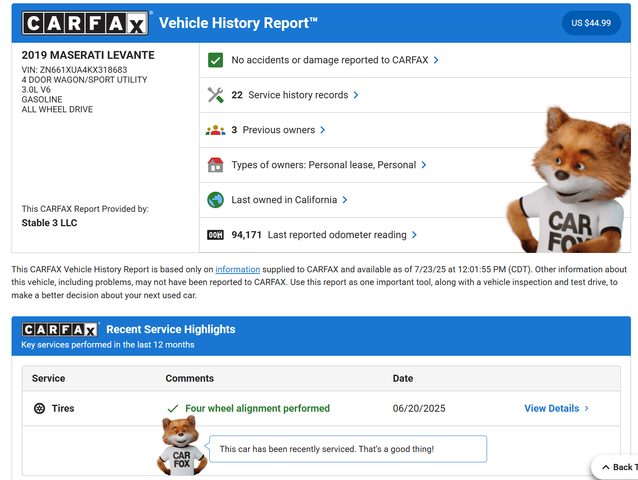Click the 3.0L V6 engine text
The width and height of the screenshot is (638, 480).
(x=36, y=89)
